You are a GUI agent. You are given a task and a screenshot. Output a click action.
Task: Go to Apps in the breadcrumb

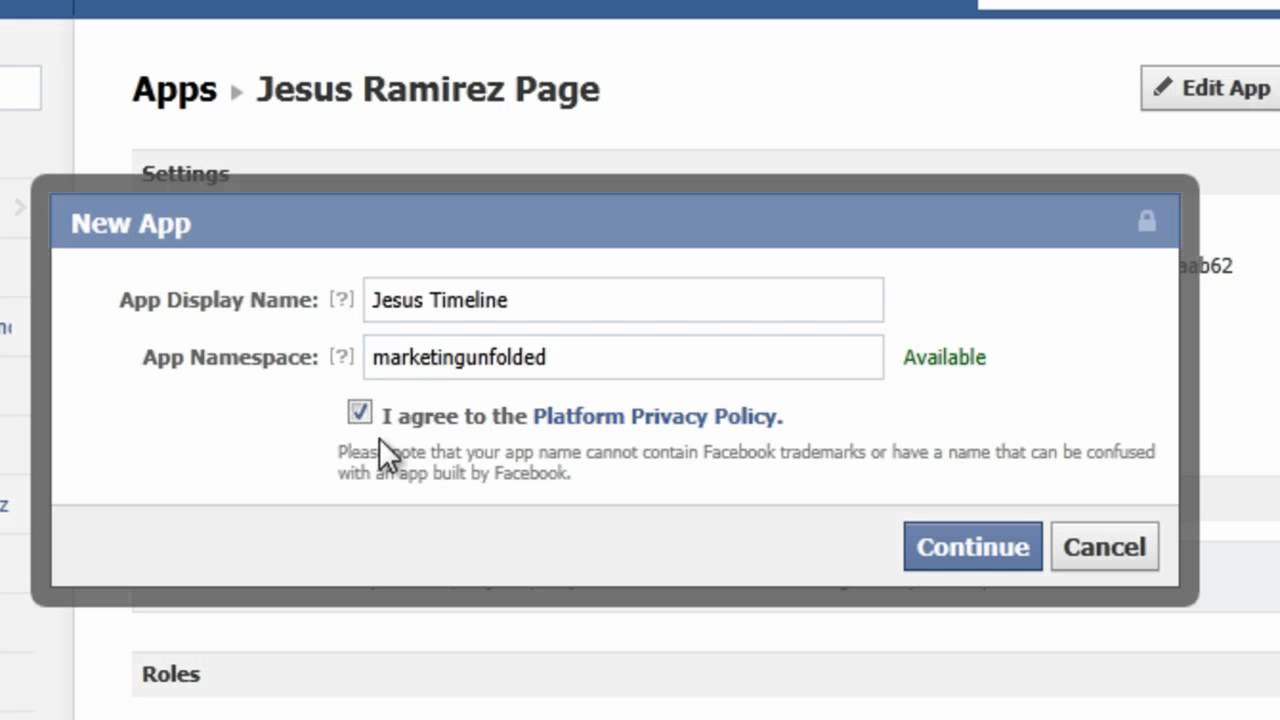coord(174,89)
